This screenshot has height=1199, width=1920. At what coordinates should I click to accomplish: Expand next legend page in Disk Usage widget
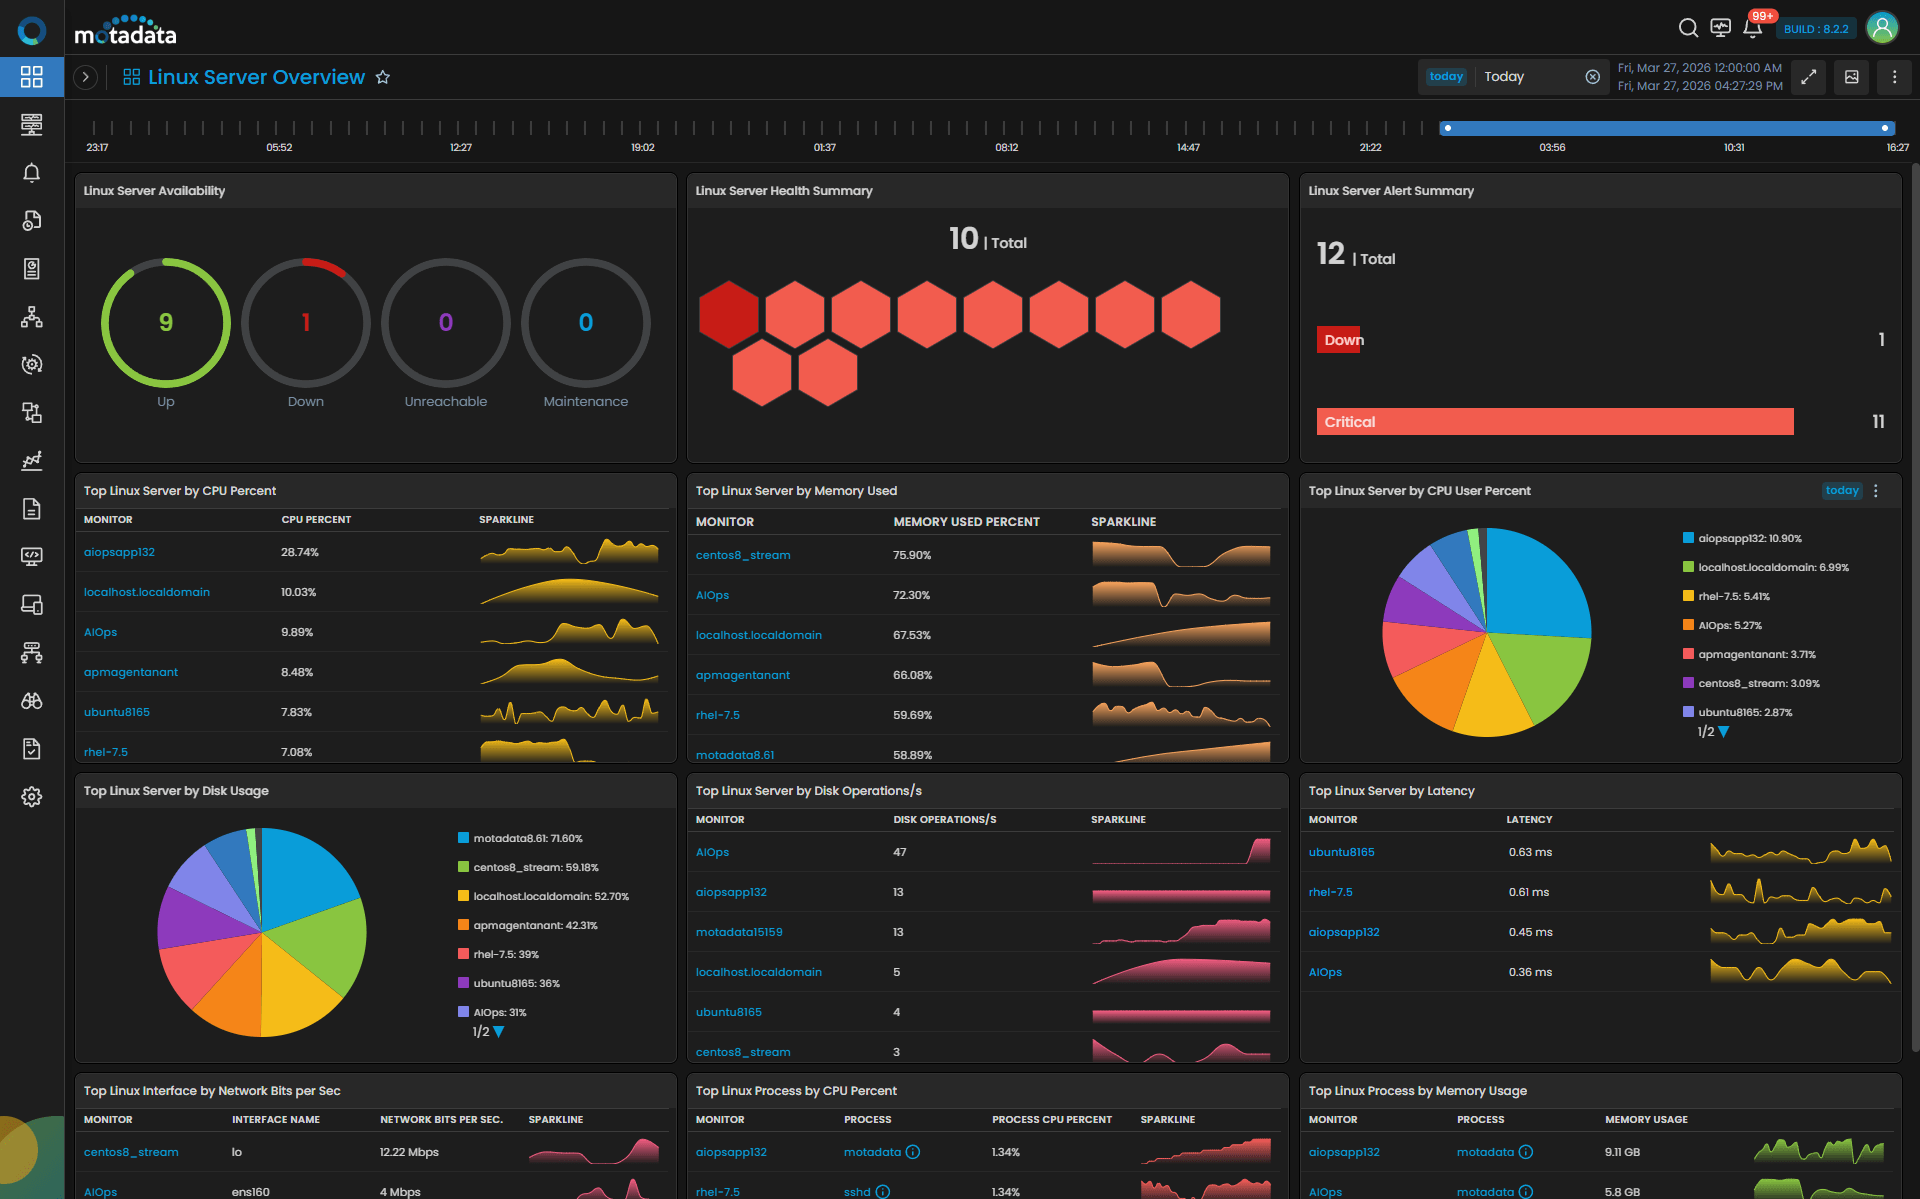(x=499, y=1031)
